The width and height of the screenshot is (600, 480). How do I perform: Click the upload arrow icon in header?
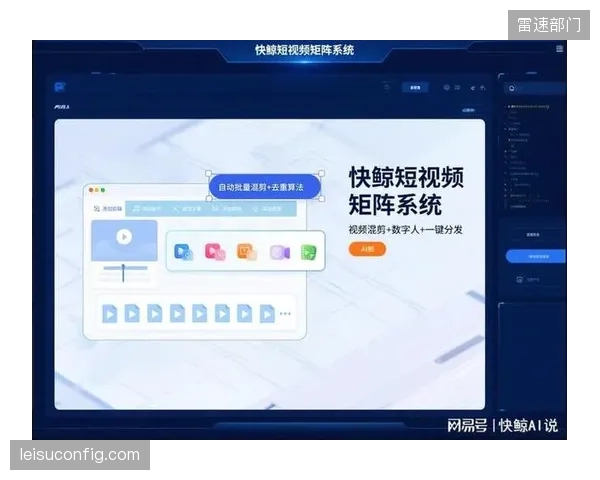pos(483,88)
